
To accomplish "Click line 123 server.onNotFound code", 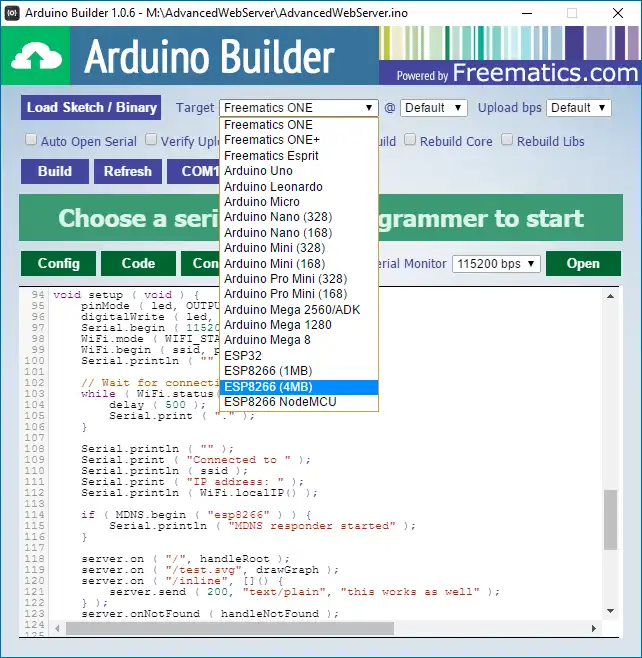I will point(210,614).
